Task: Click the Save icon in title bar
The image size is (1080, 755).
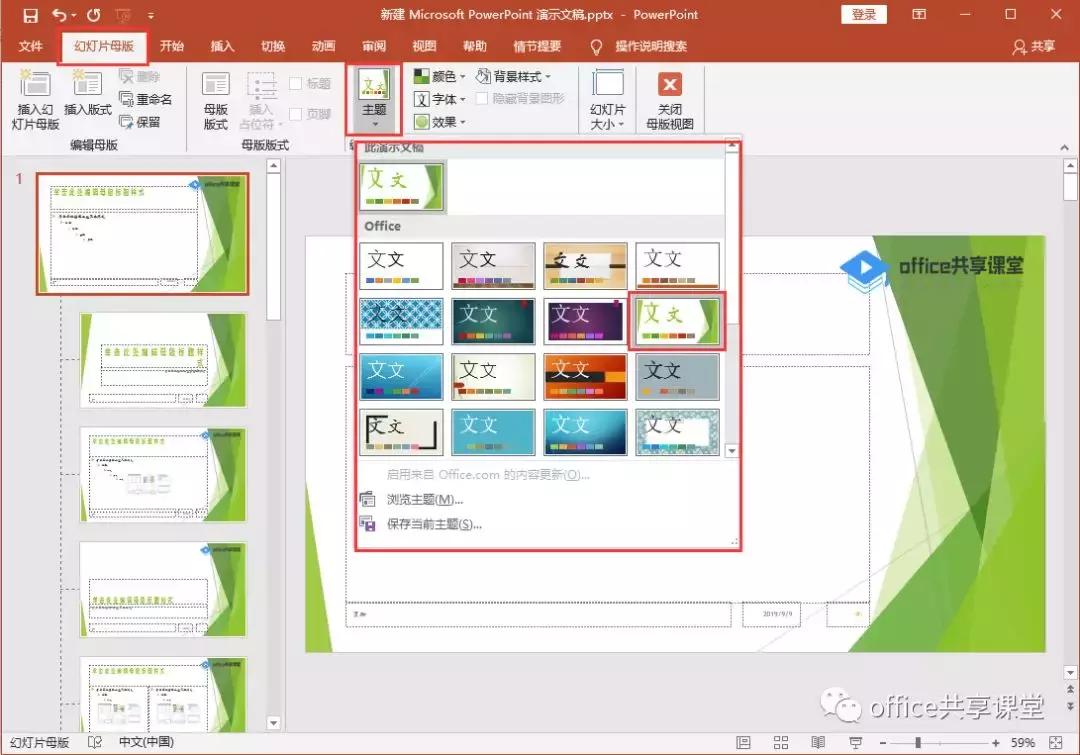Action: [x=30, y=15]
